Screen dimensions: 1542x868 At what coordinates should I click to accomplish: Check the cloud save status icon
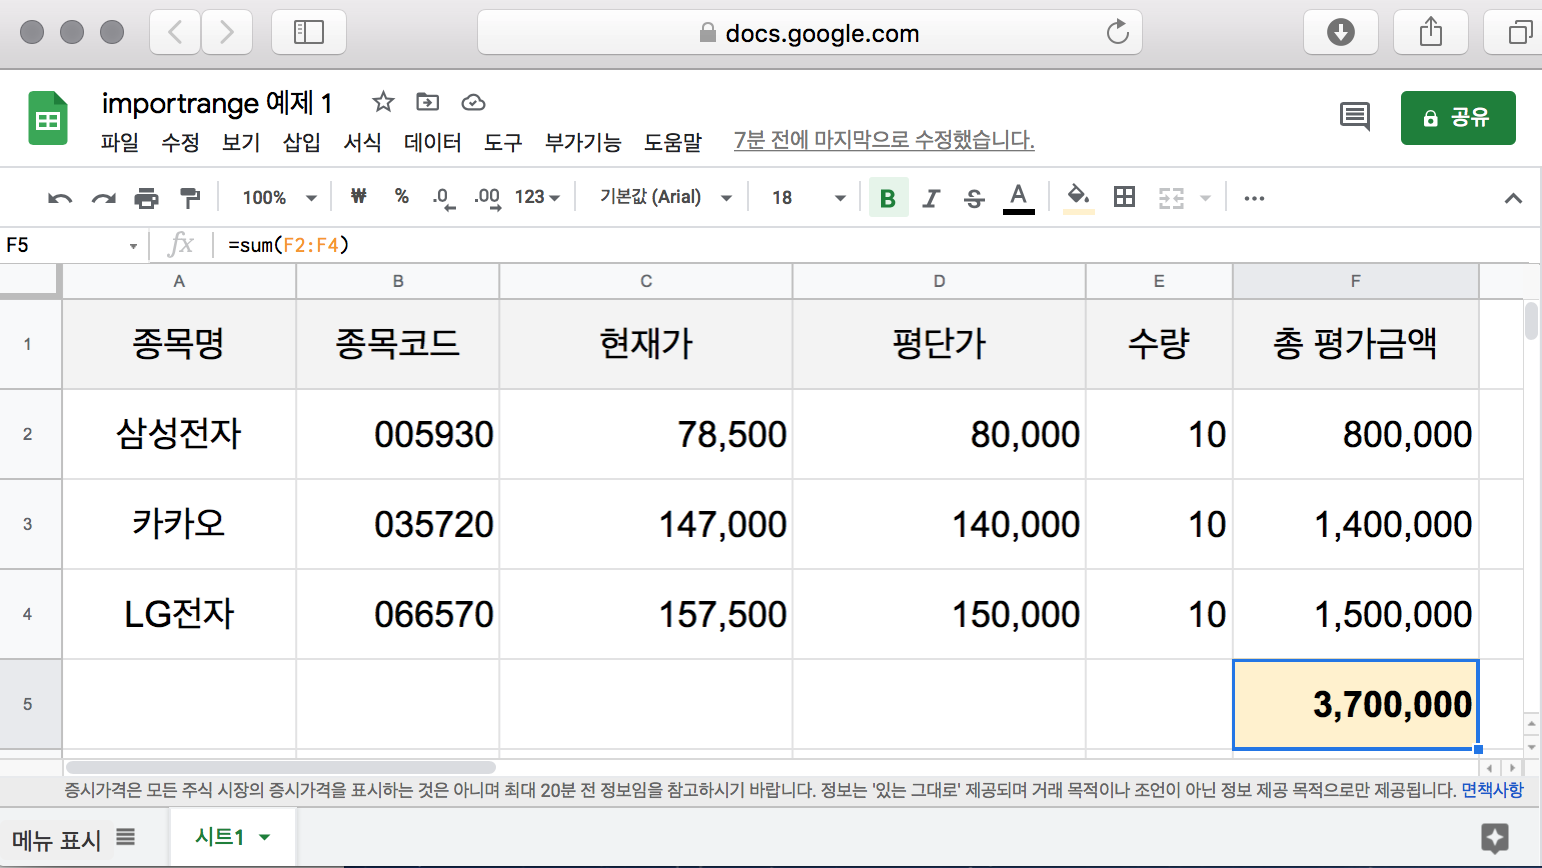tap(473, 102)
